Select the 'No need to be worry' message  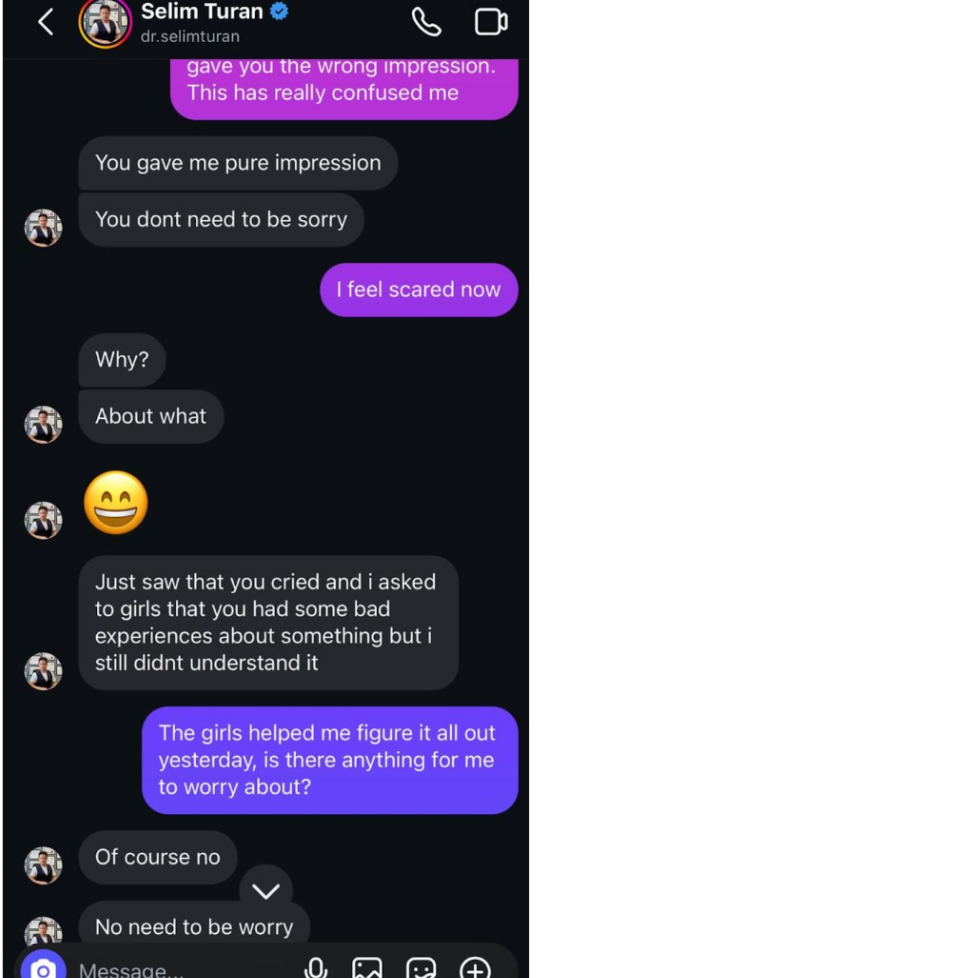pyautogui.click(x=193, y=927)
